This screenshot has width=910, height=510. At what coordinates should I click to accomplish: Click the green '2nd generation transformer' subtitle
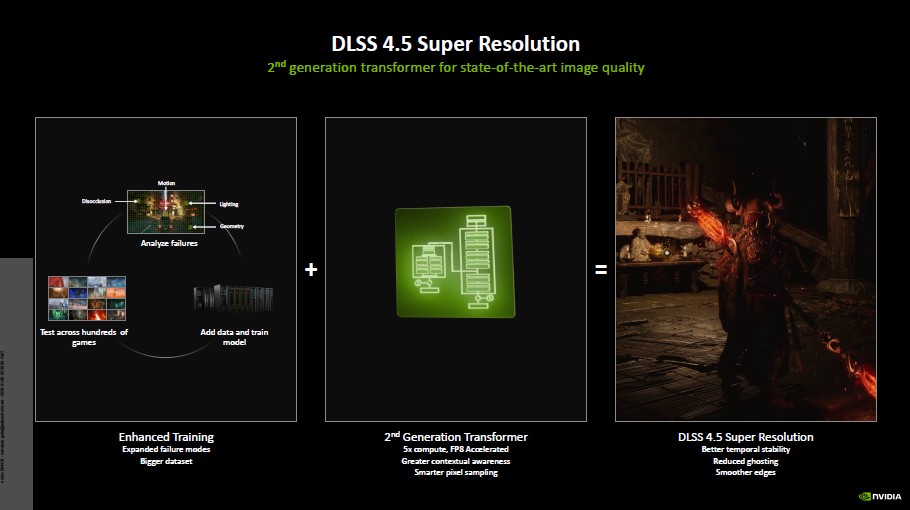pyautogui.click(x=456, y=67)
